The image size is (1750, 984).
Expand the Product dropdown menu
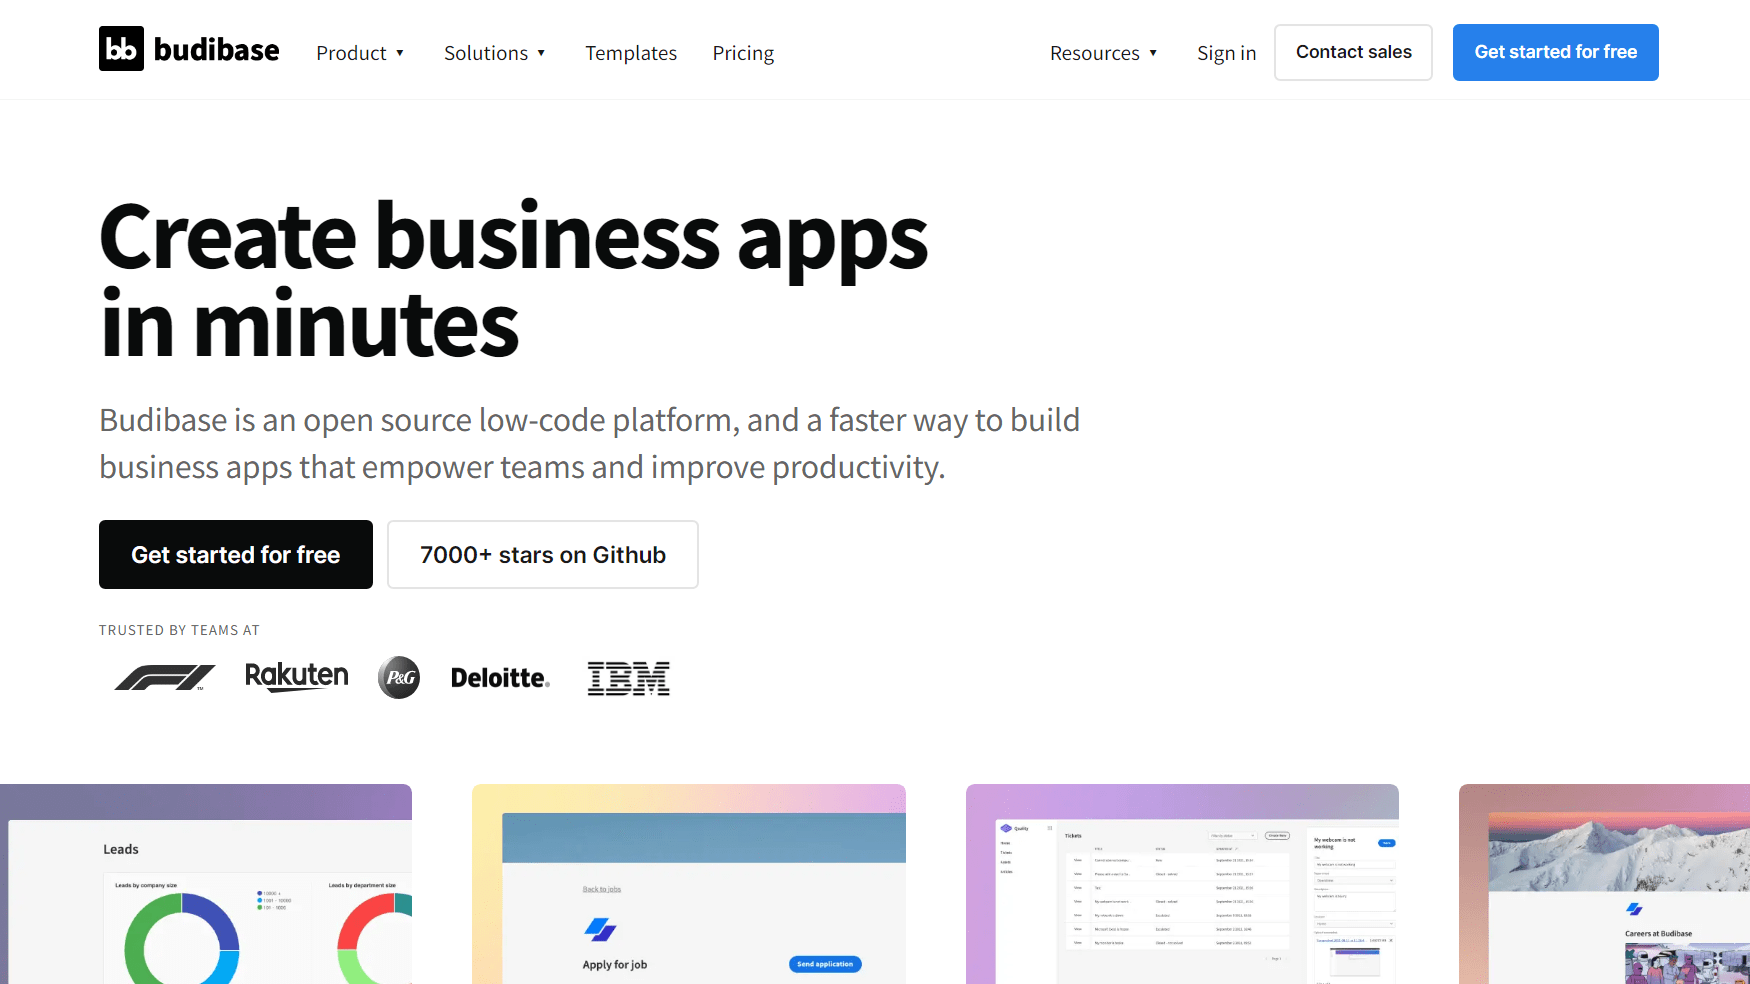click(360, 53)
